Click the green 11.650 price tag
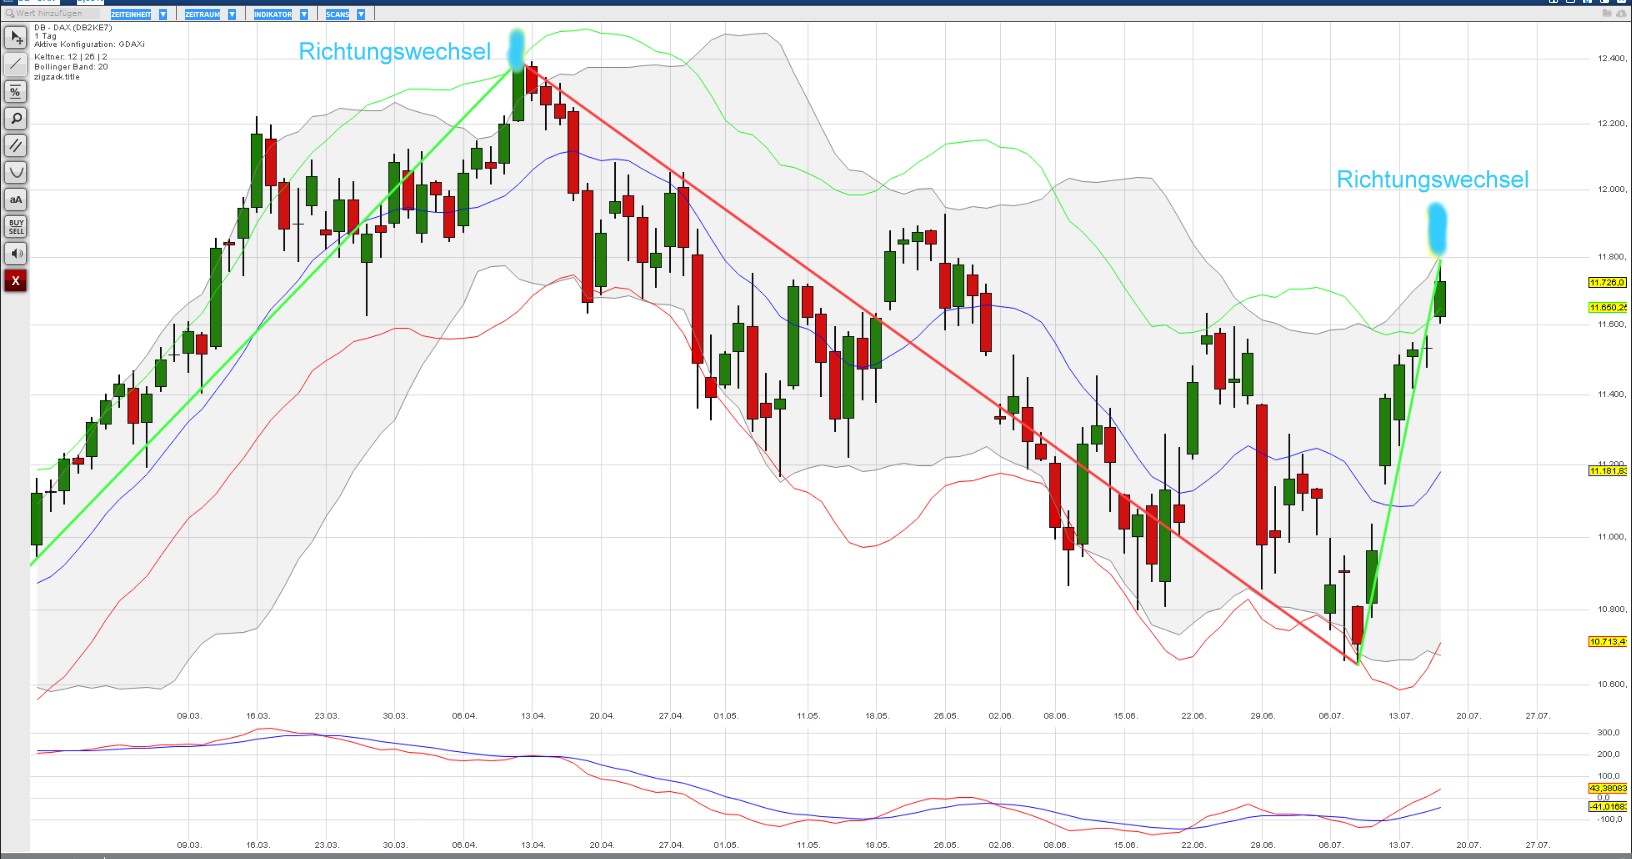Image resolution: width=1632 pixels, height=859 pixels. 1607,308
